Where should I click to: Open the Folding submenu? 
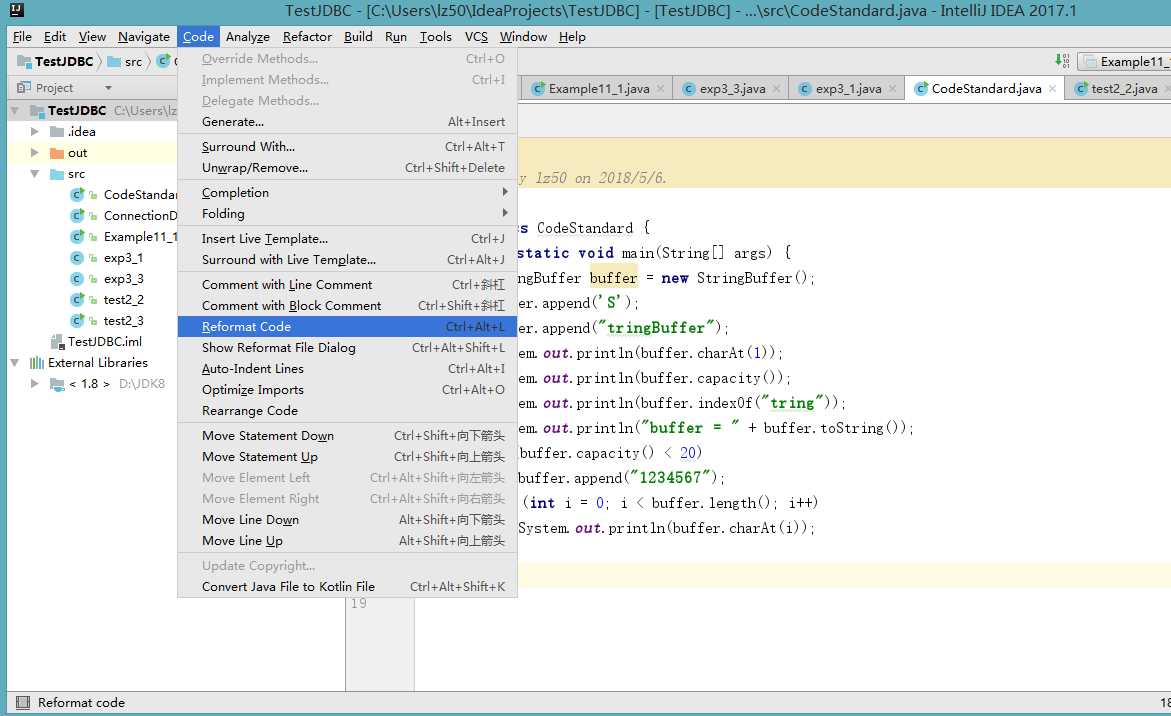point(347,214)
